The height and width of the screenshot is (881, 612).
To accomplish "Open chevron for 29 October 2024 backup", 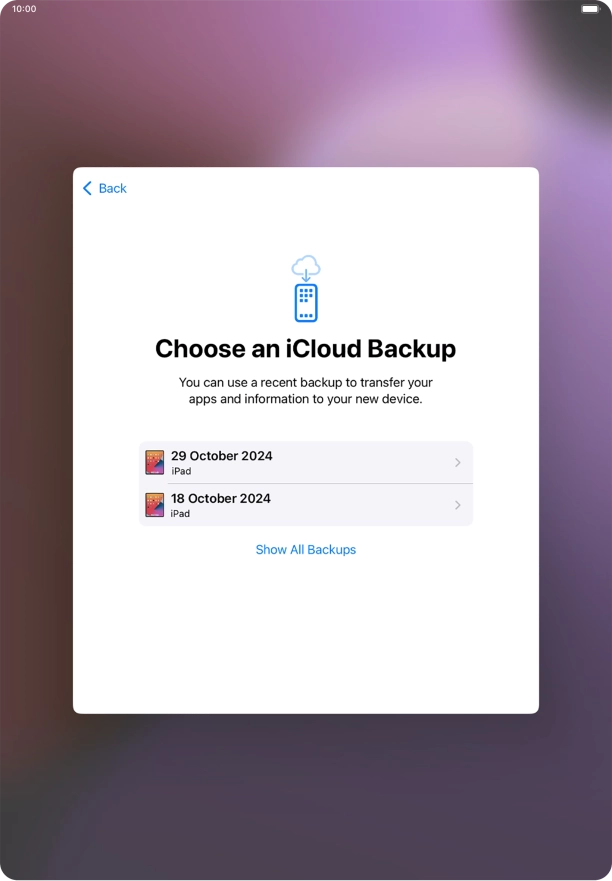I will coord(457,462).
